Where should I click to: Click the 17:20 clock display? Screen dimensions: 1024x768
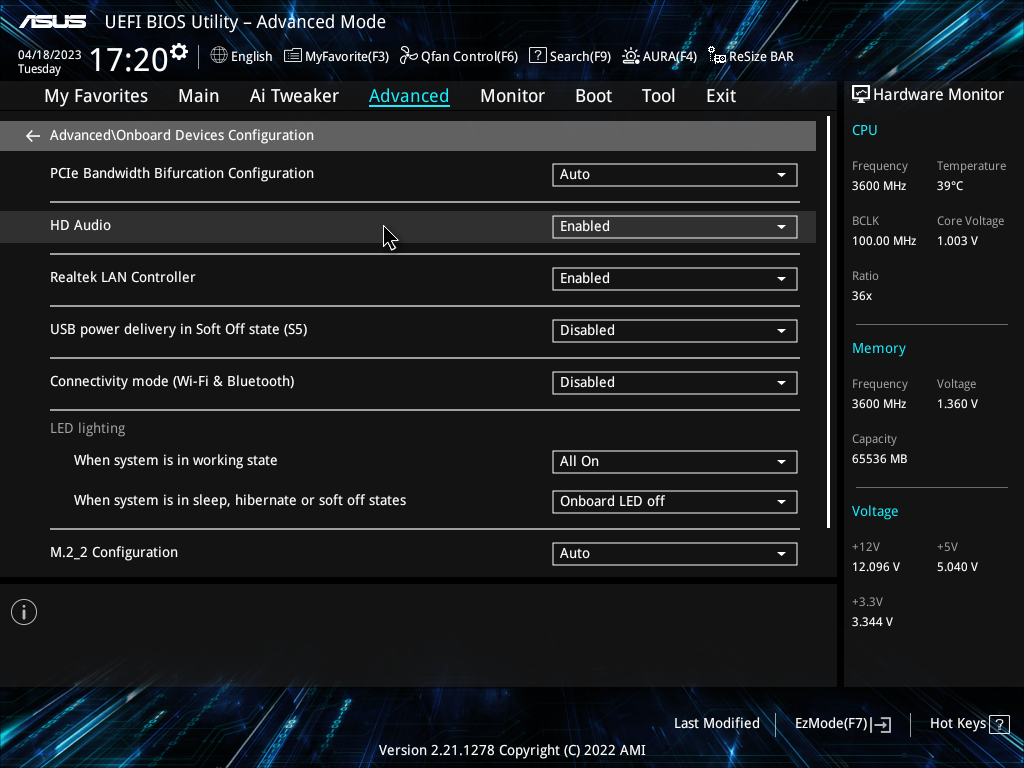point(128,59)
